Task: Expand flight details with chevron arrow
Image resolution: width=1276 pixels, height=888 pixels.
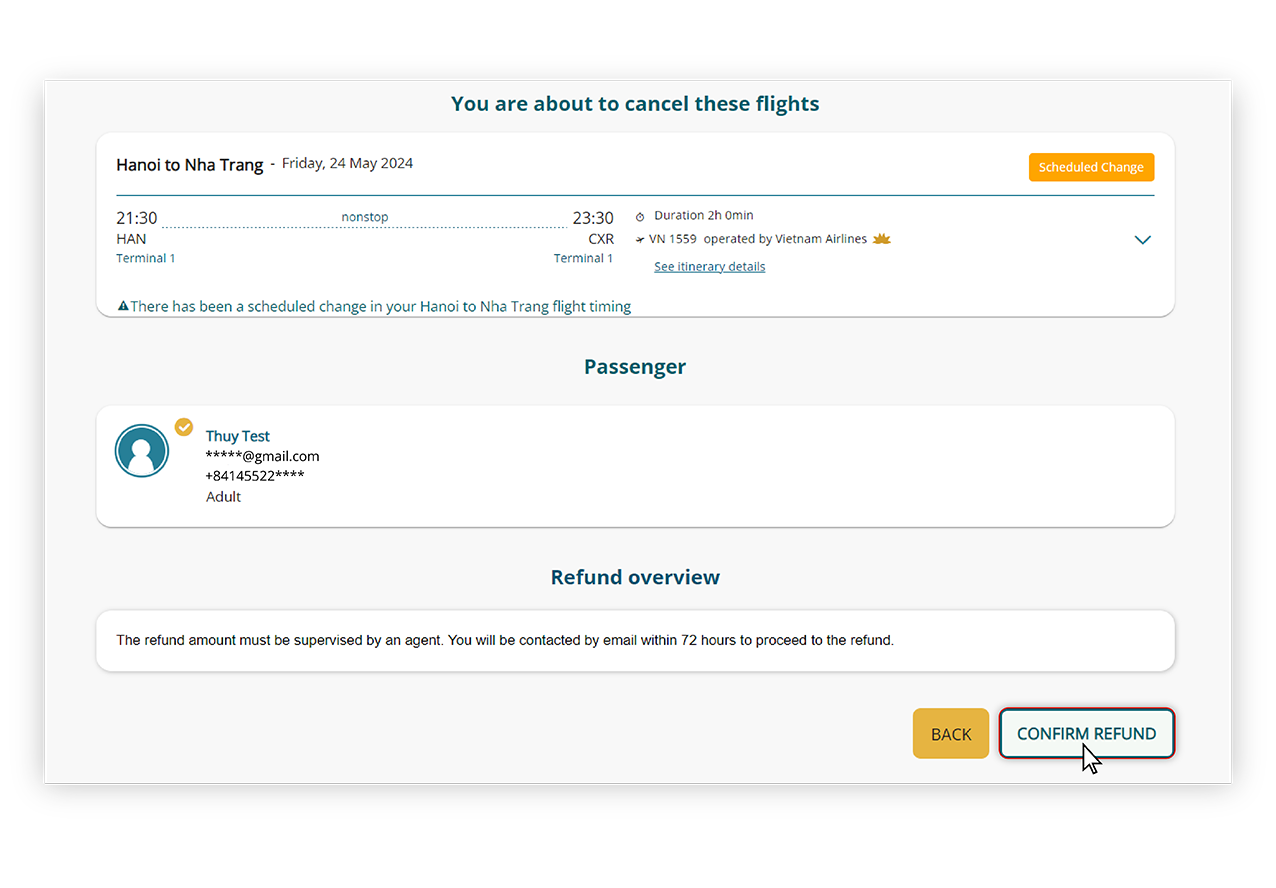Action: click(1143, 240)
